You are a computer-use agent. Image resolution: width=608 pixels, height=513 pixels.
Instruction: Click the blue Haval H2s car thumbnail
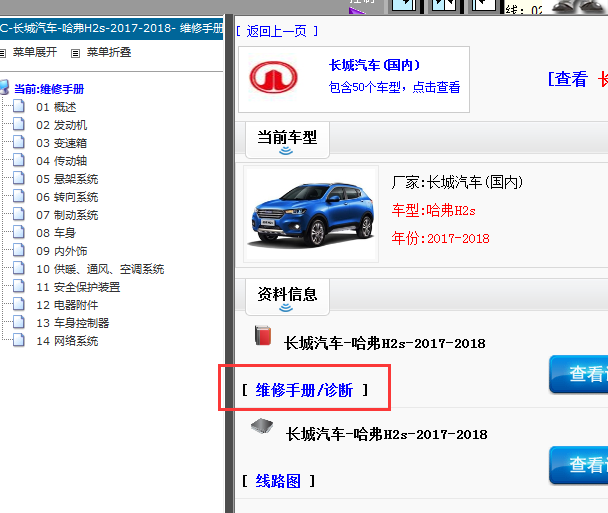(311, 214)
